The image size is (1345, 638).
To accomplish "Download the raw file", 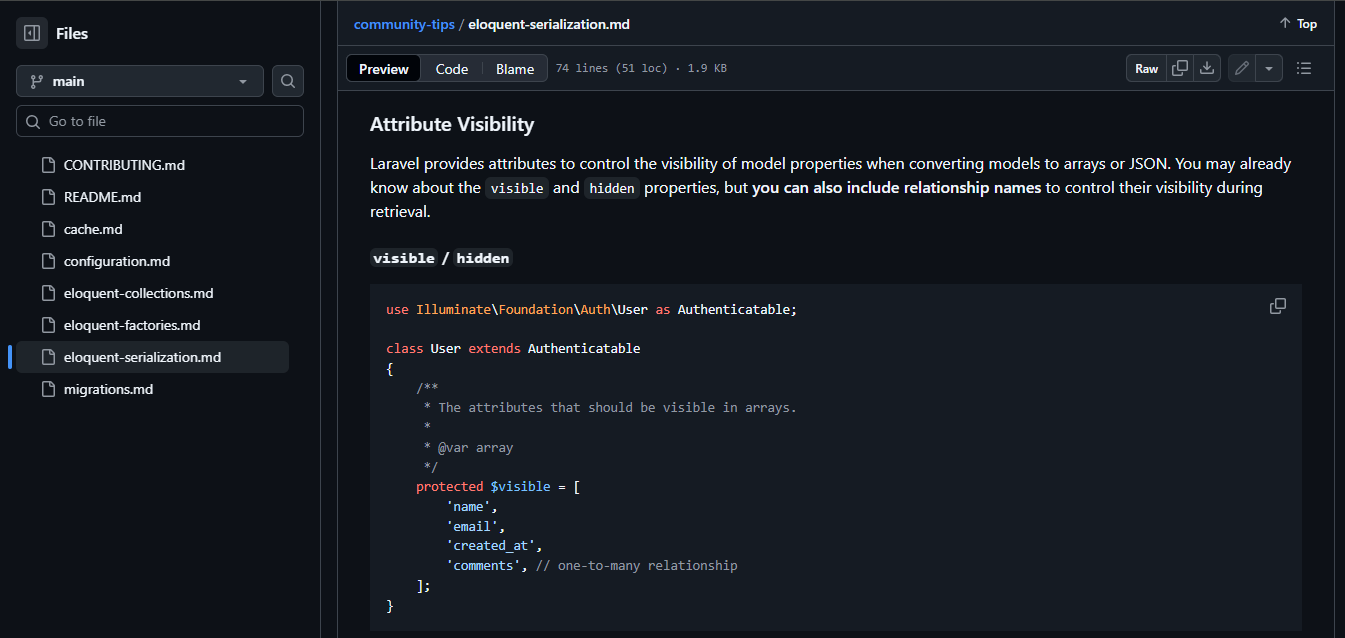I will (1207, 68).
